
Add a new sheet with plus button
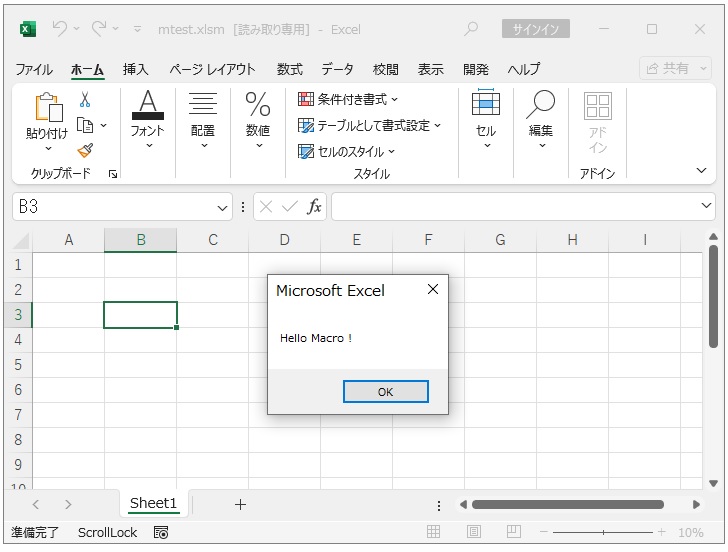(x=240, y=504)
